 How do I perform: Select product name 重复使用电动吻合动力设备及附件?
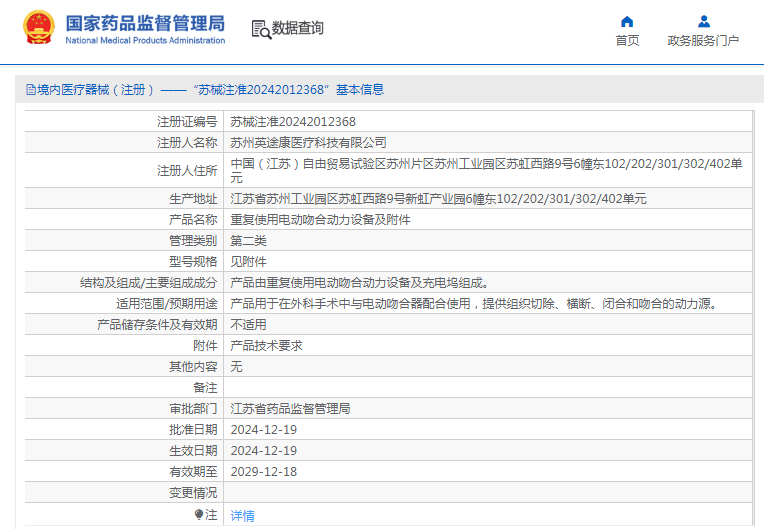320,219
